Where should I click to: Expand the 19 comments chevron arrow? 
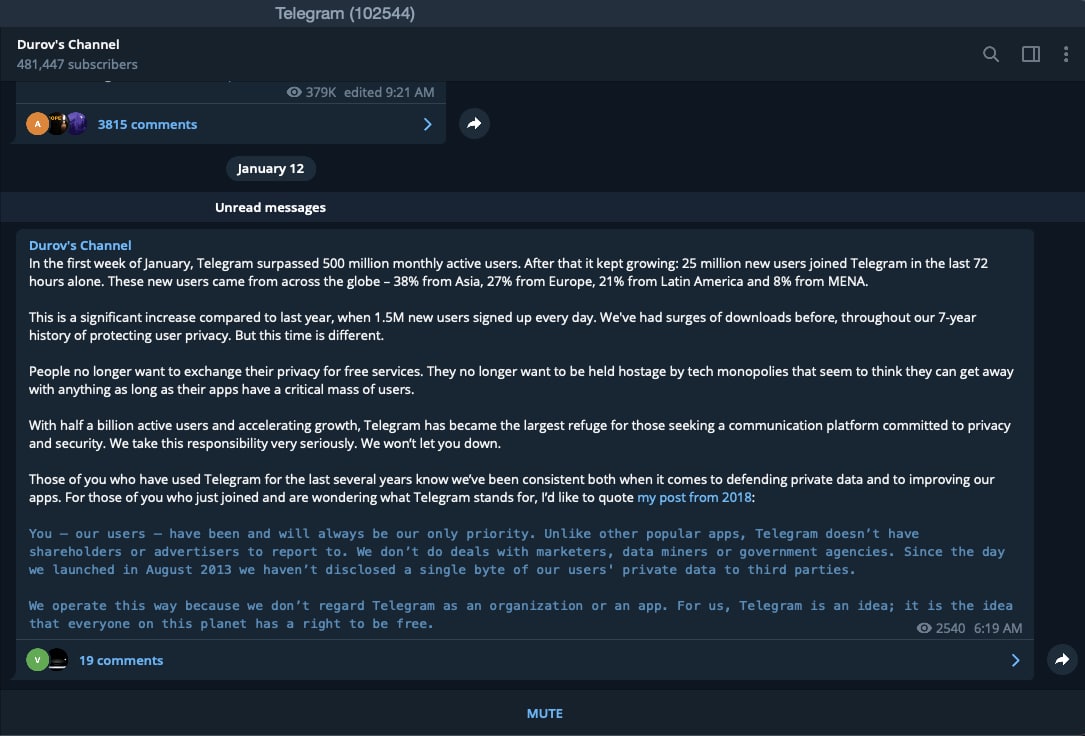click(x=1015, y=661)
